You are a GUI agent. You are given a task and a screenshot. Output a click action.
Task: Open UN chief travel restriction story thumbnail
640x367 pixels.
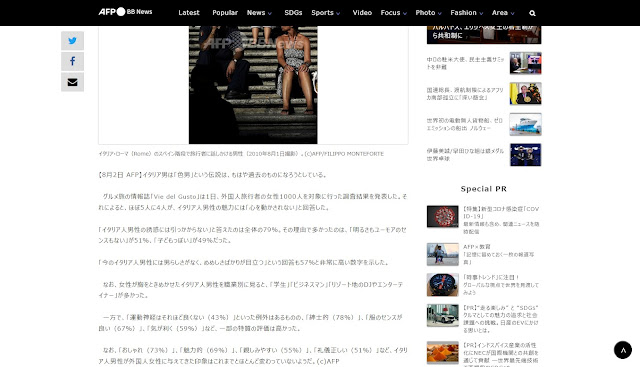coord(526,93)
